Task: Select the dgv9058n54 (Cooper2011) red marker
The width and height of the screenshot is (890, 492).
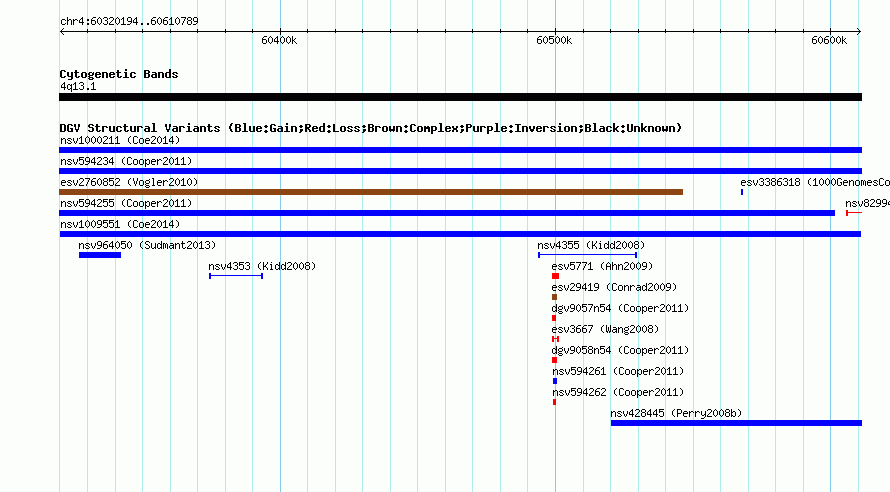Action: click(x=555, y=360)
